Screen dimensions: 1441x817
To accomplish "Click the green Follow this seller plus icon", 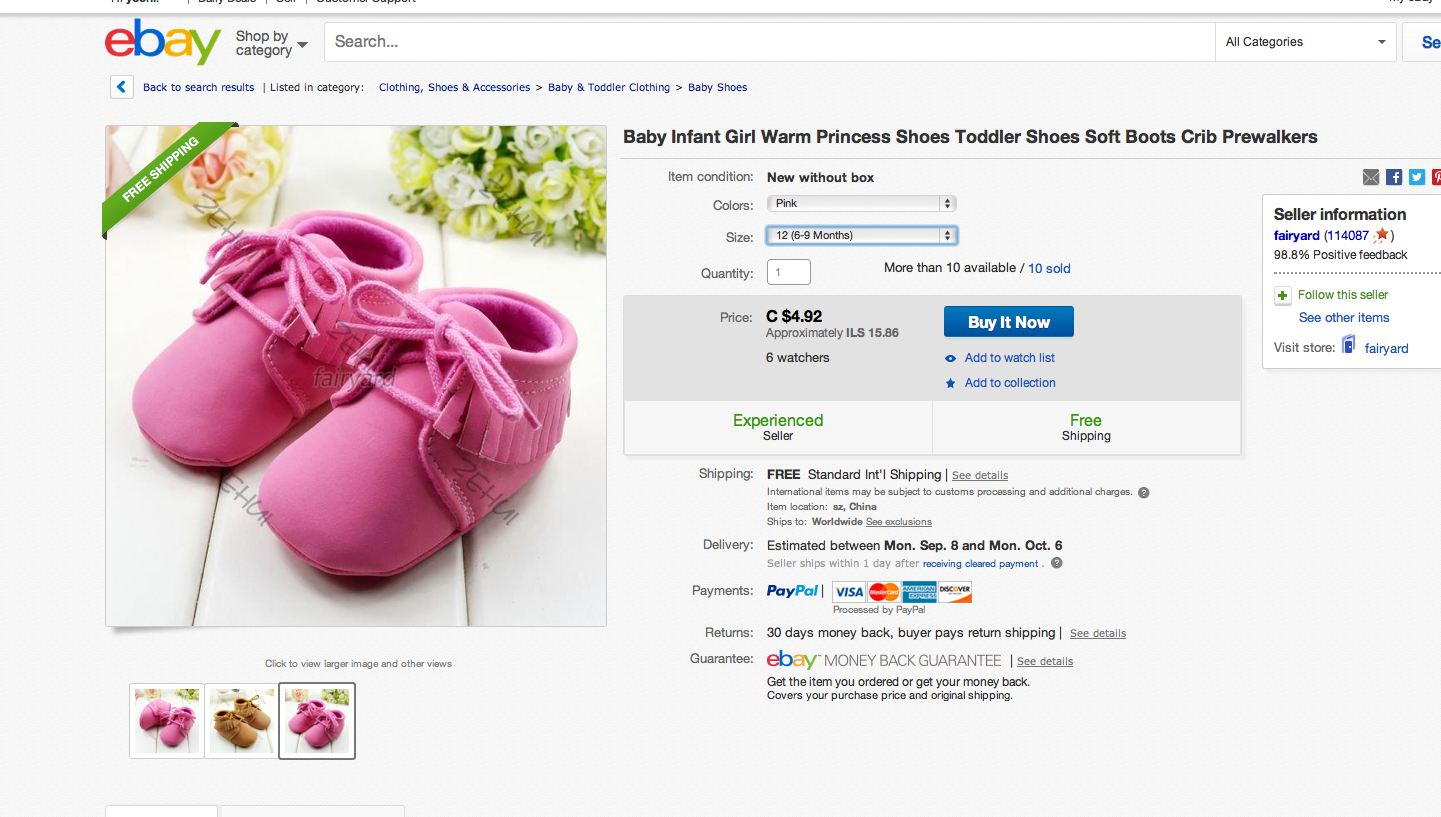I will pos(1283,295).
